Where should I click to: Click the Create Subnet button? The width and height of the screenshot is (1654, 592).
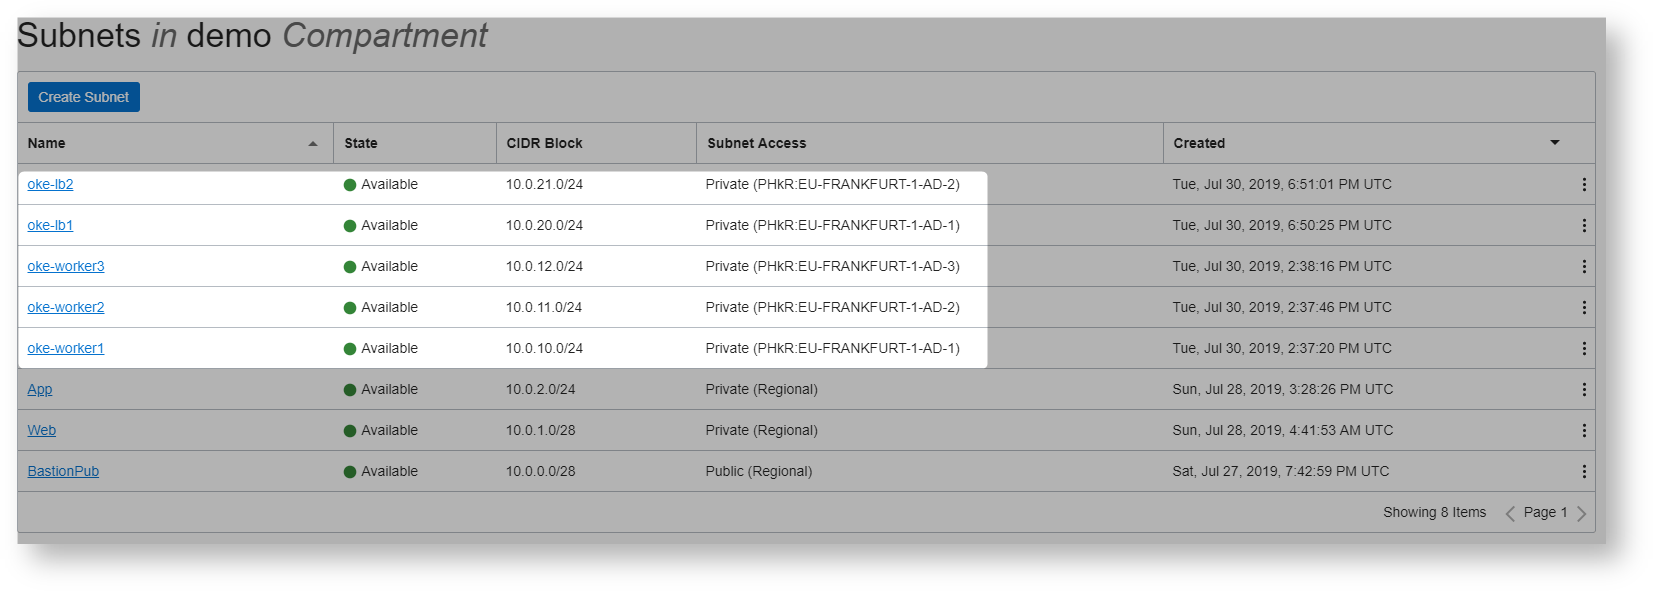click(x=84, y=97)
